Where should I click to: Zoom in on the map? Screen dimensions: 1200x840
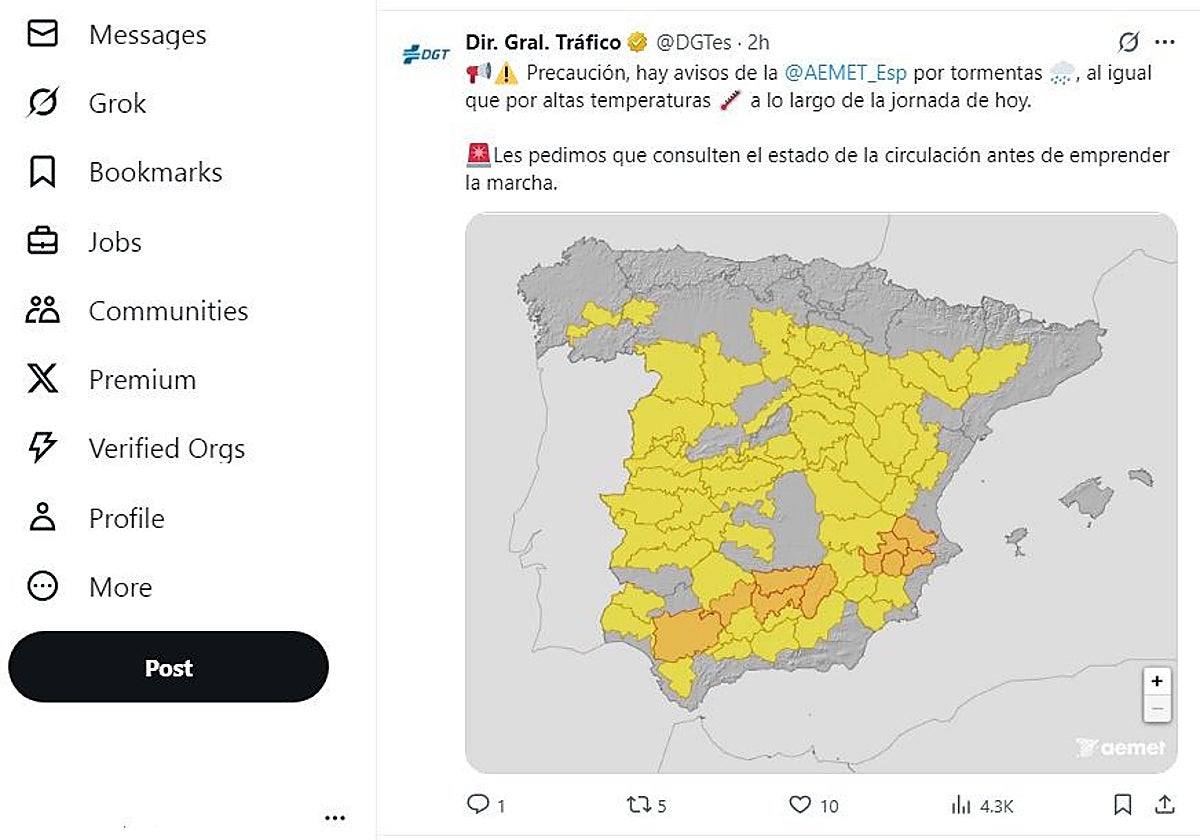pyautogui.click(x=1157, y=682)
